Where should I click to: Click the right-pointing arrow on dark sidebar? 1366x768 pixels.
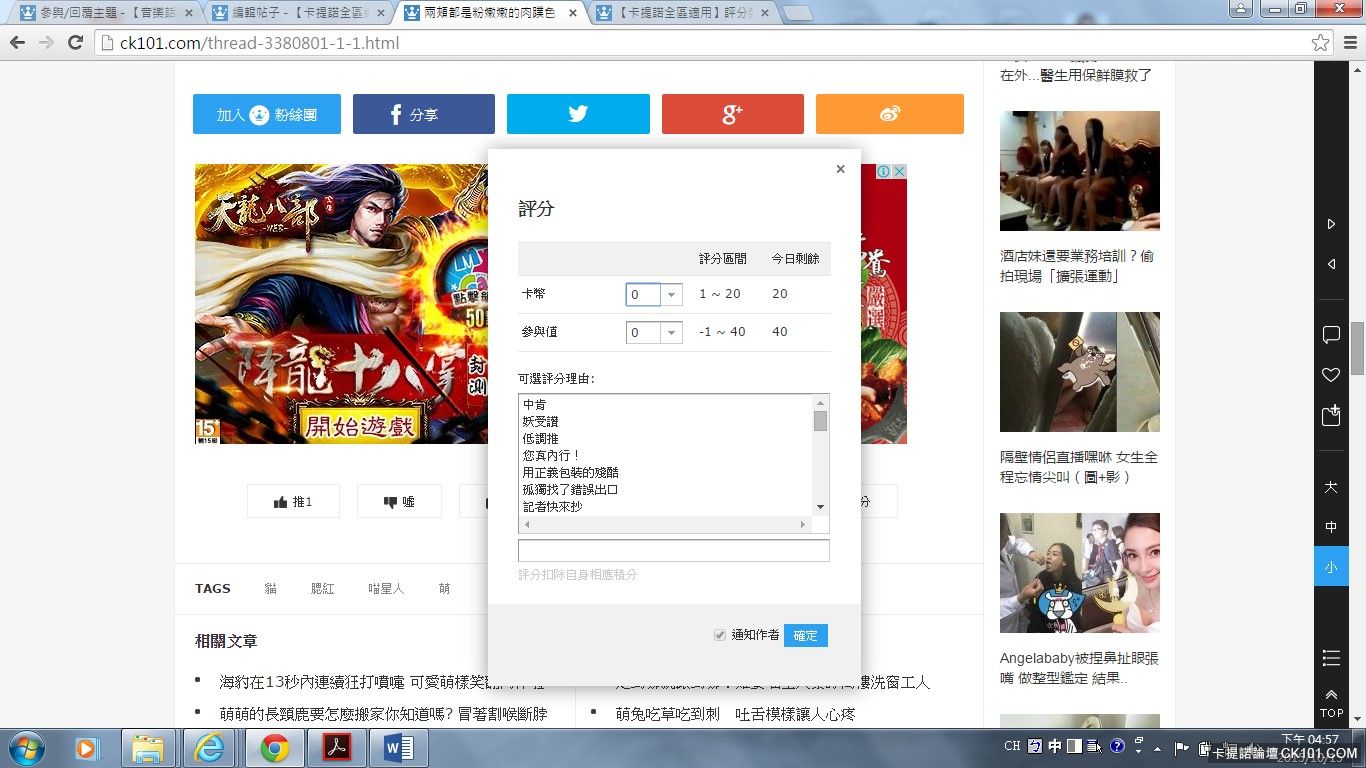point(1331,224)
